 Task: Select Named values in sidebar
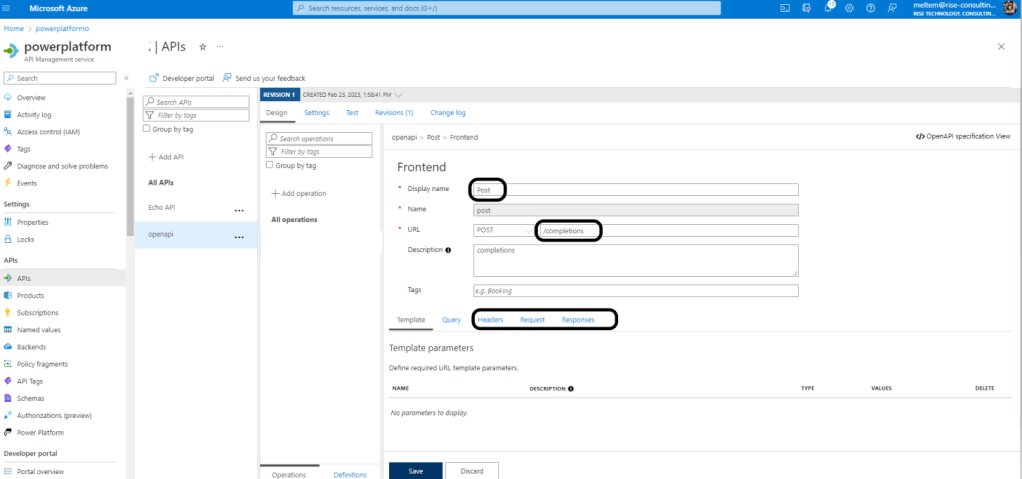[x=38, y=329]
